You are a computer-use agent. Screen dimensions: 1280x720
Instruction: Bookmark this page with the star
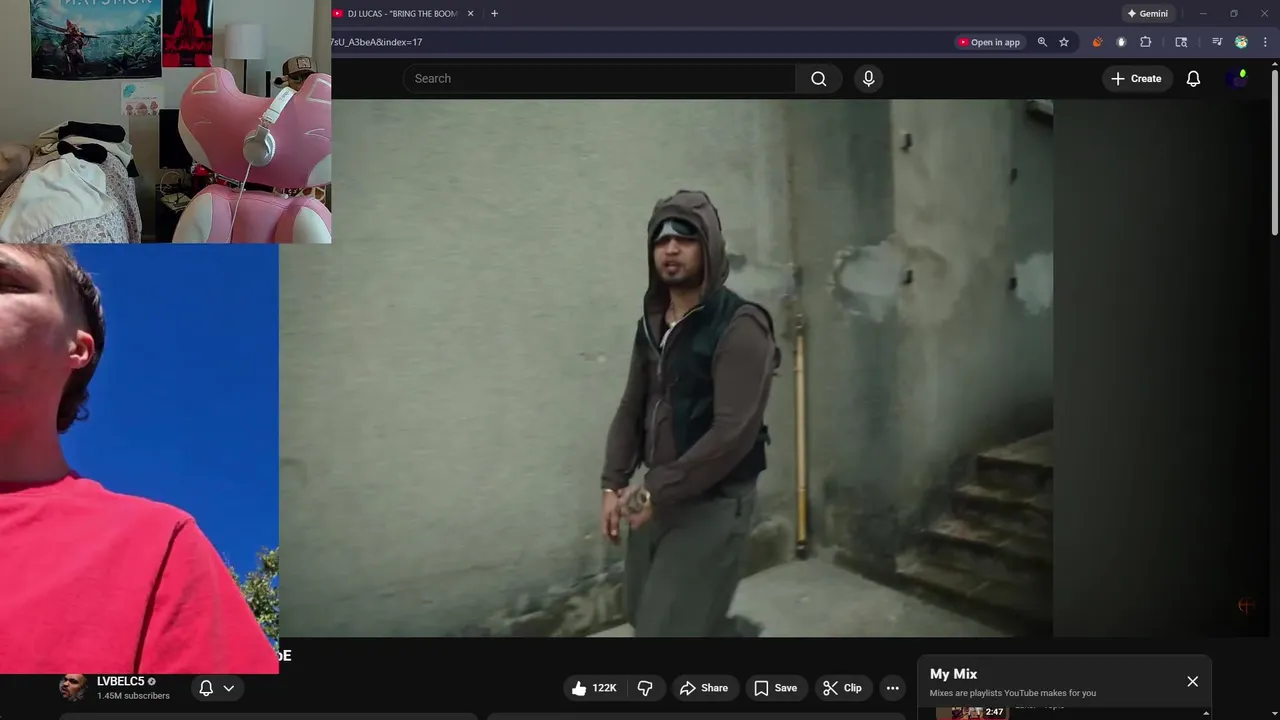[x=1064, y=42]
